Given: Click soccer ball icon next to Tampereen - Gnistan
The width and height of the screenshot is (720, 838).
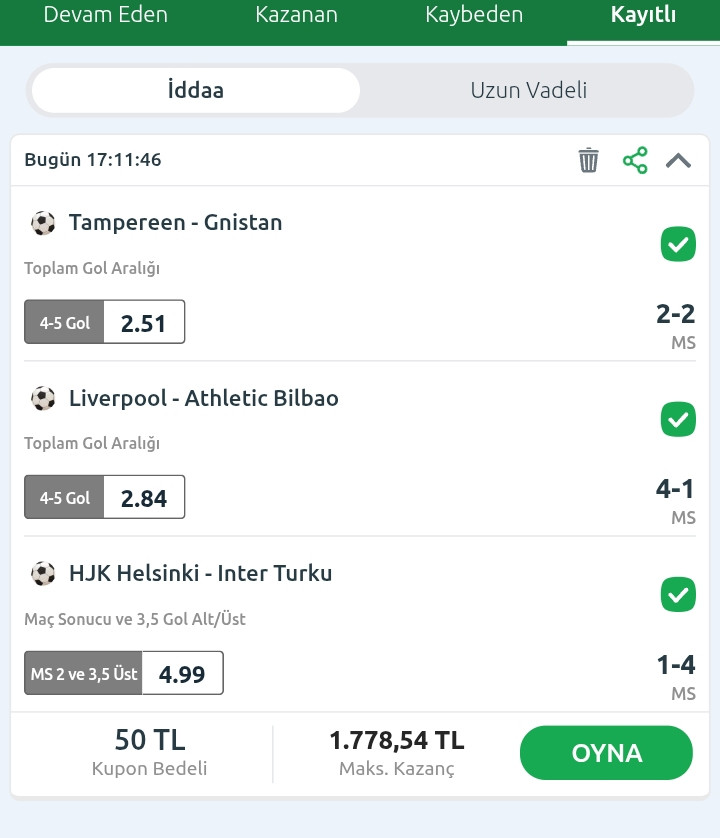Looking at the screenshot, I should point(43,223).
